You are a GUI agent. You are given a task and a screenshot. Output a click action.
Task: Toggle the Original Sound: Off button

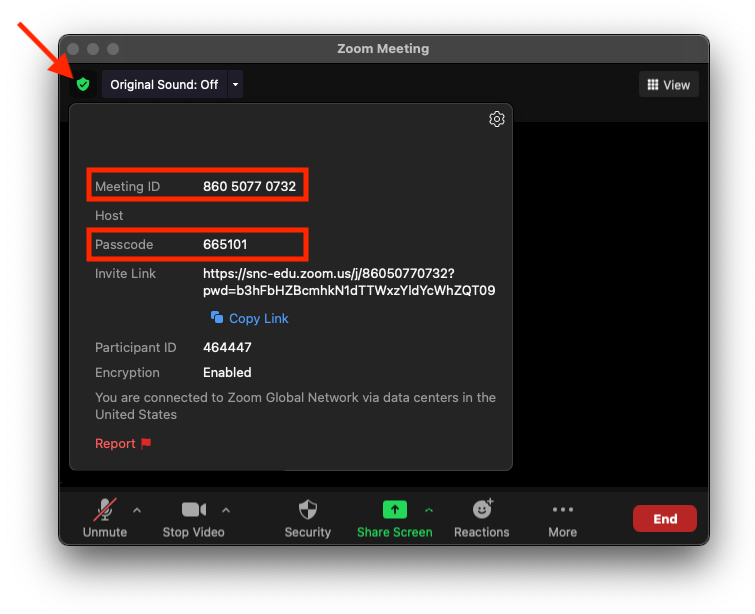click(x=164, y=84)
